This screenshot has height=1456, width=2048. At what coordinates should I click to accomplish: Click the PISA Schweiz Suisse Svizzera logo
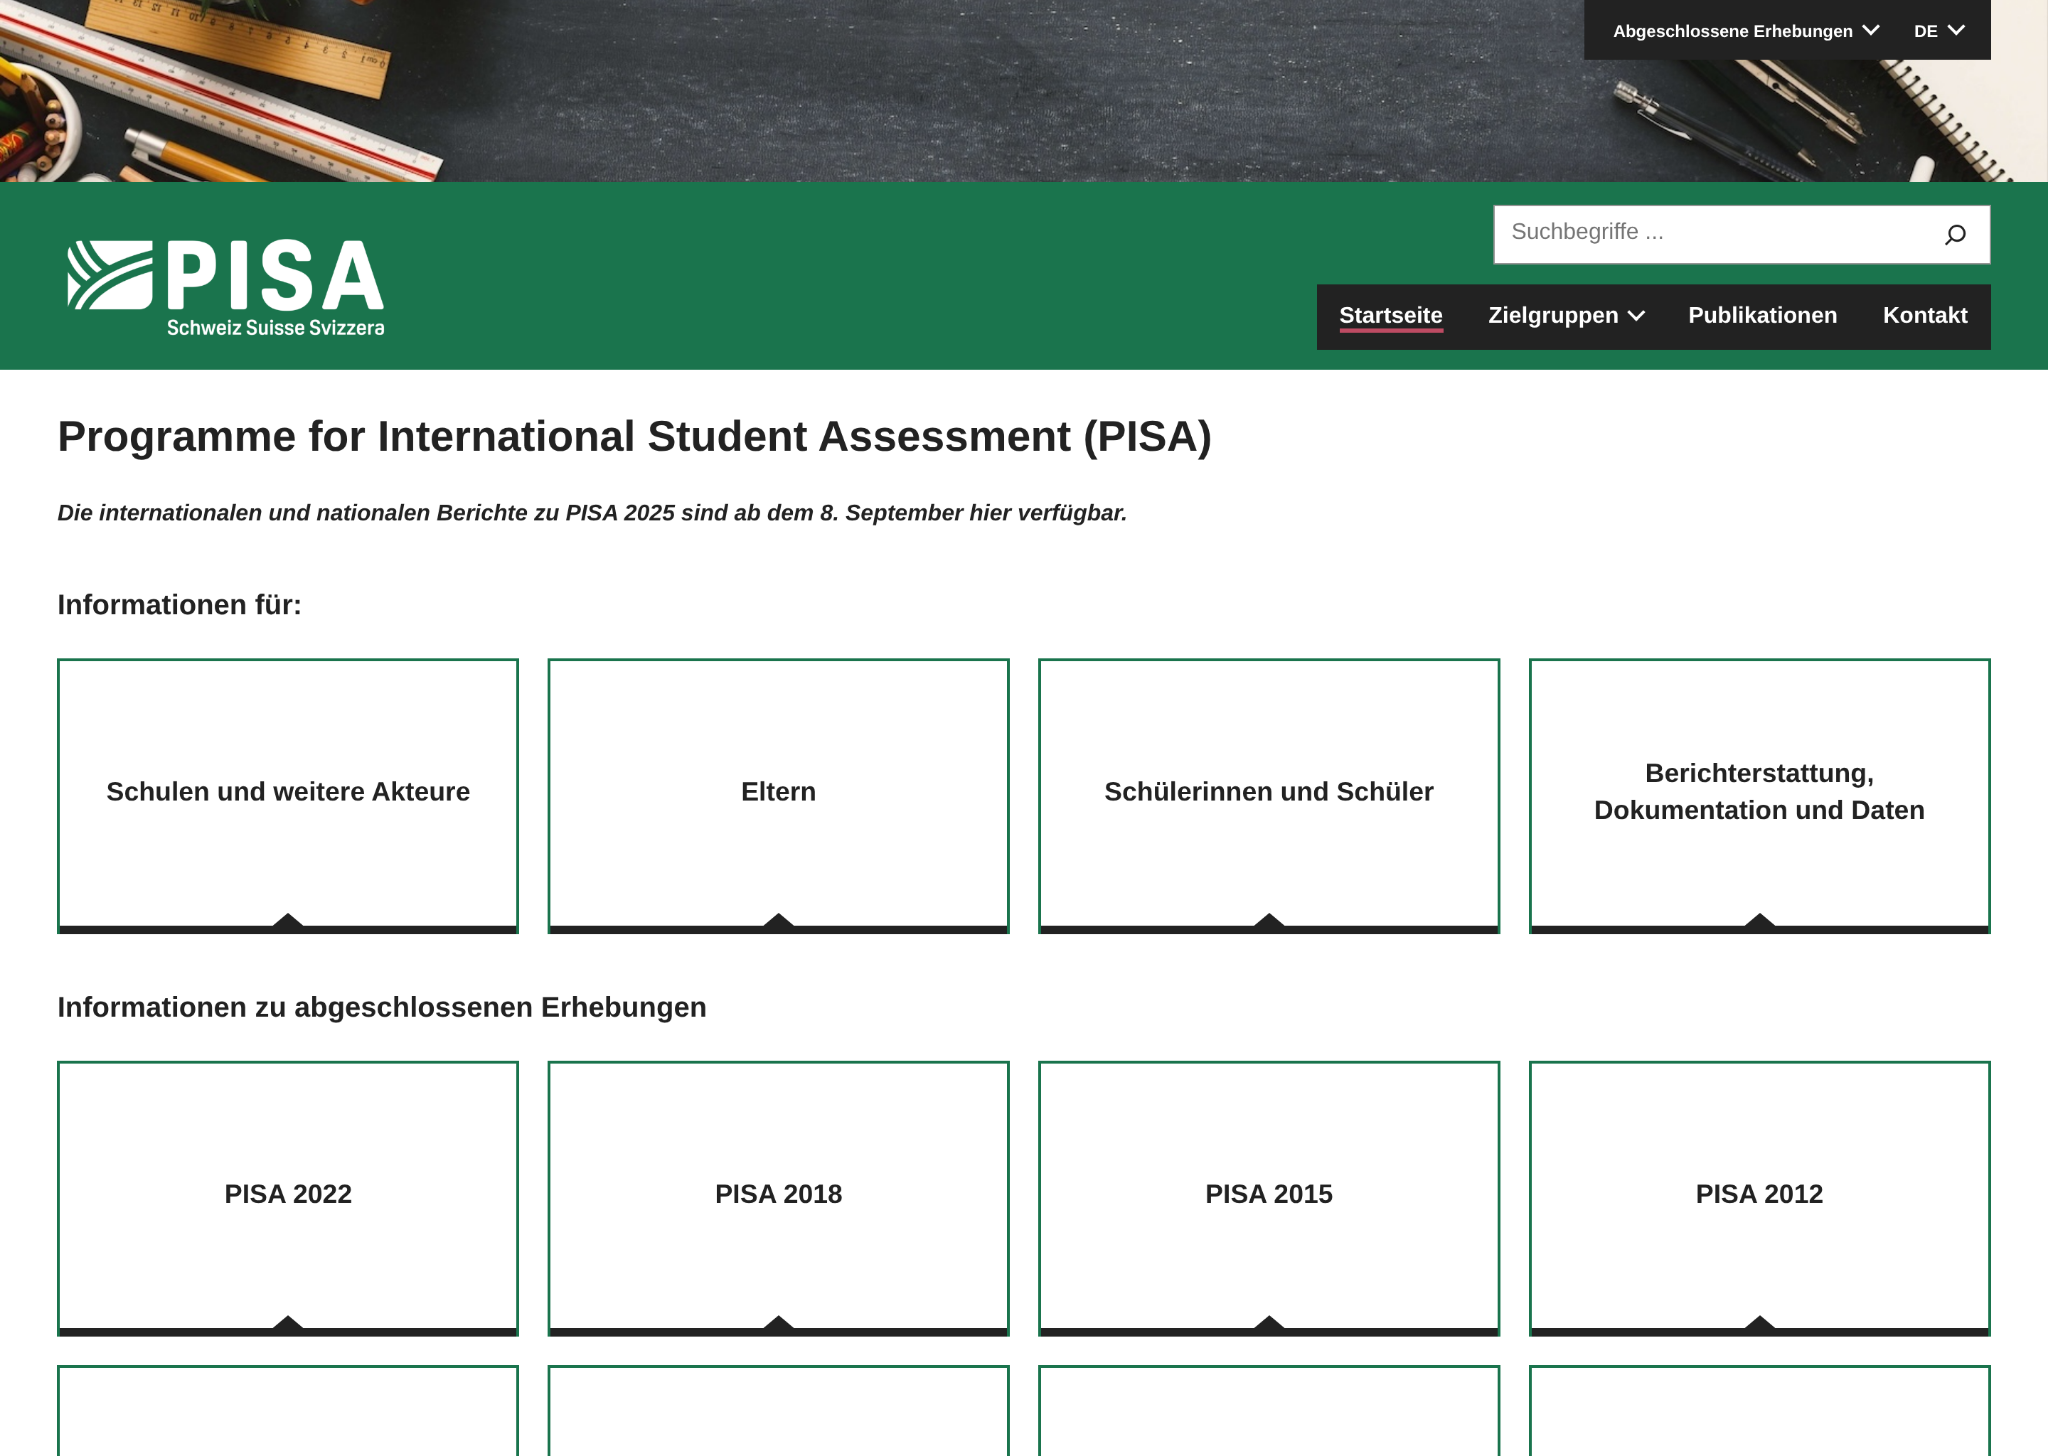click(226, 288)
